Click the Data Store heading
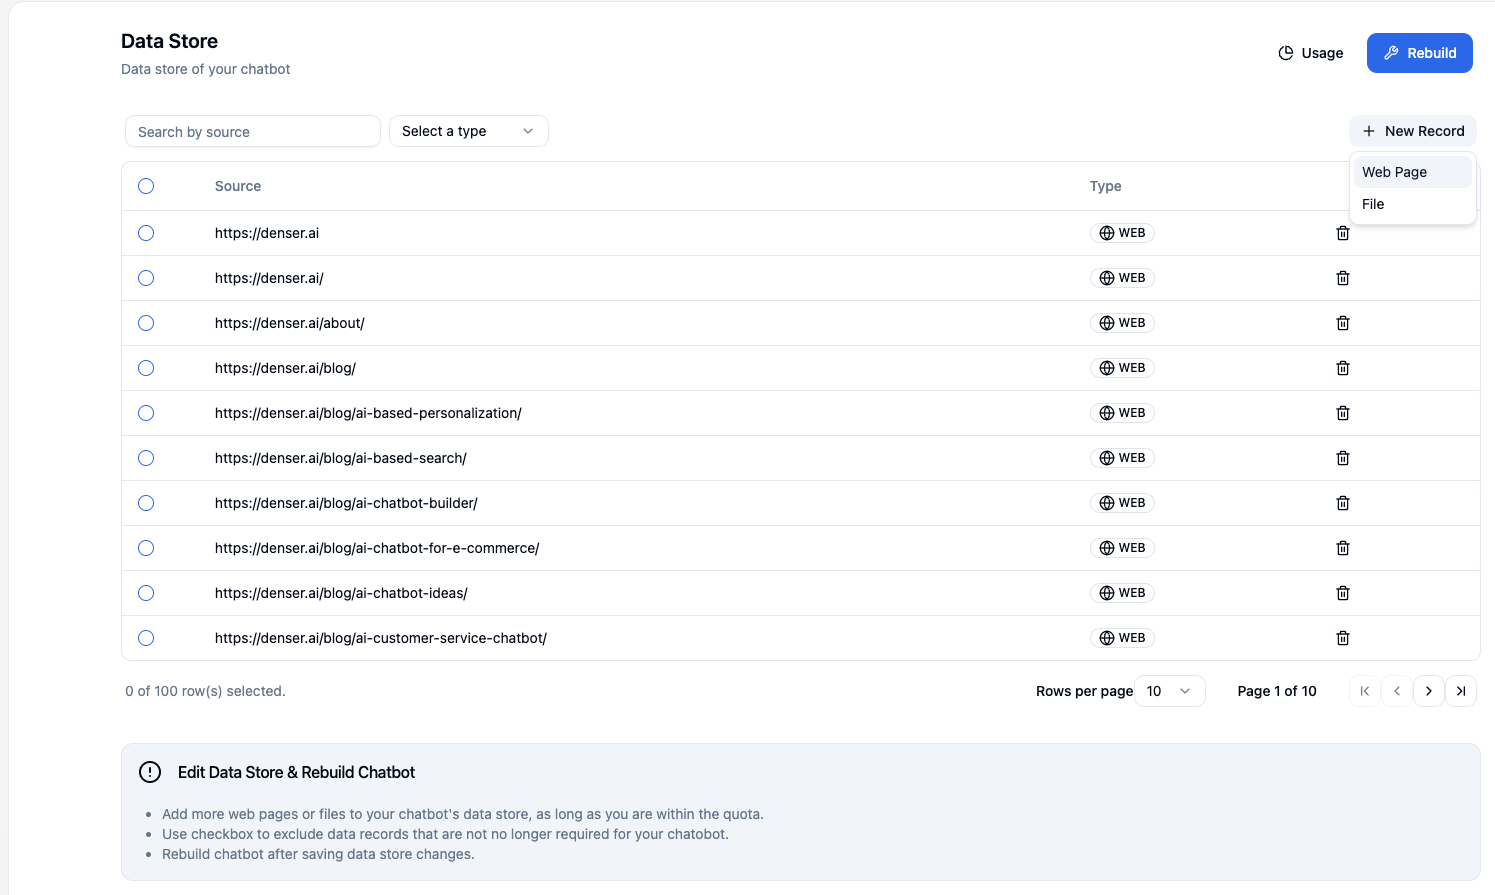Image resolution: width=1495 pixels, height=895 pixels. point(169,41)
